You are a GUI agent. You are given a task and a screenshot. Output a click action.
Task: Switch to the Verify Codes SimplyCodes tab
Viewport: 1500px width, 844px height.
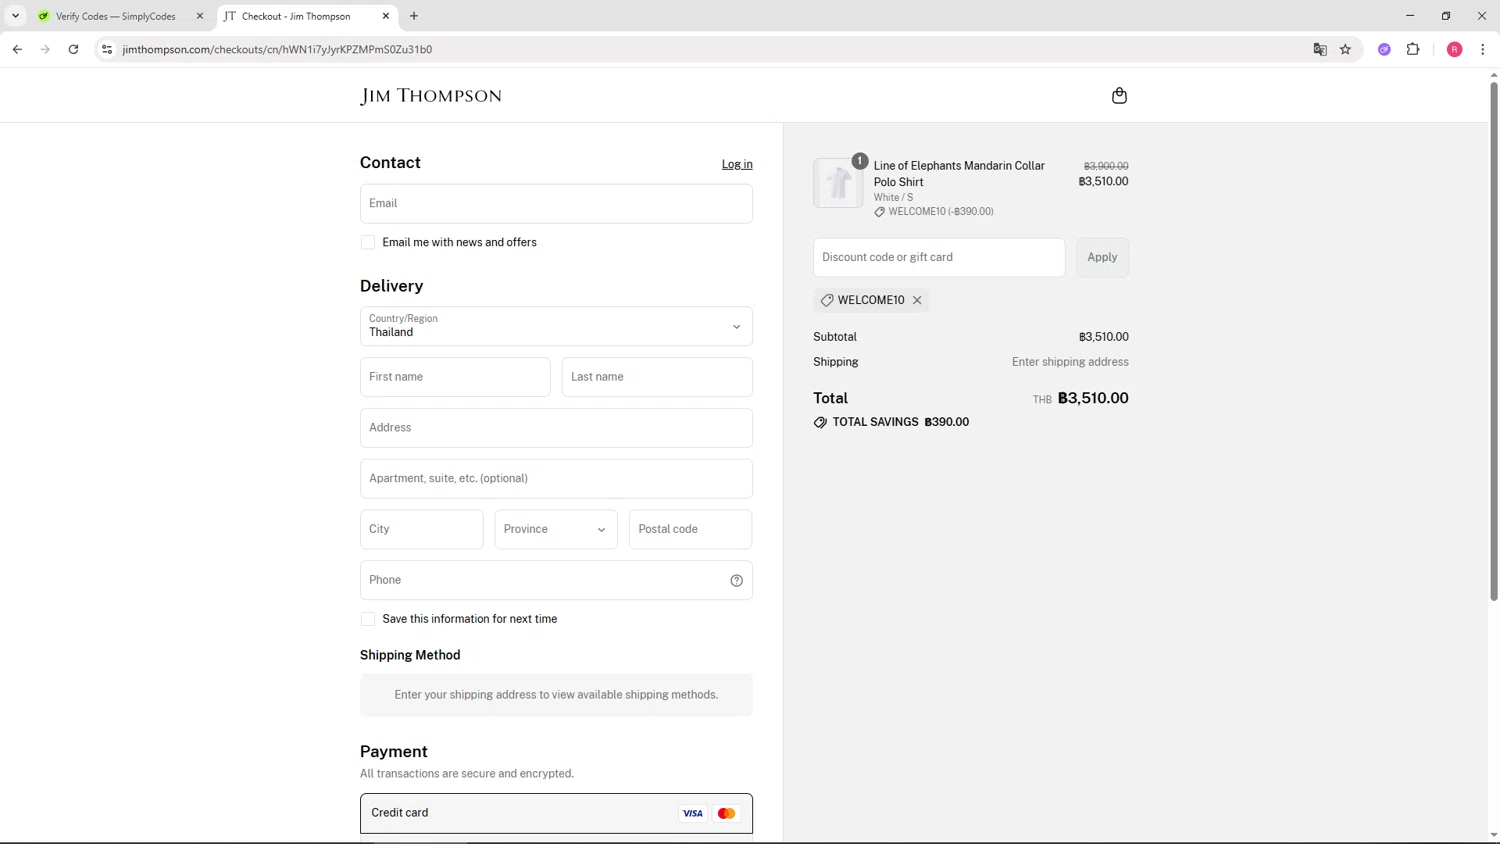click(115, 16)
